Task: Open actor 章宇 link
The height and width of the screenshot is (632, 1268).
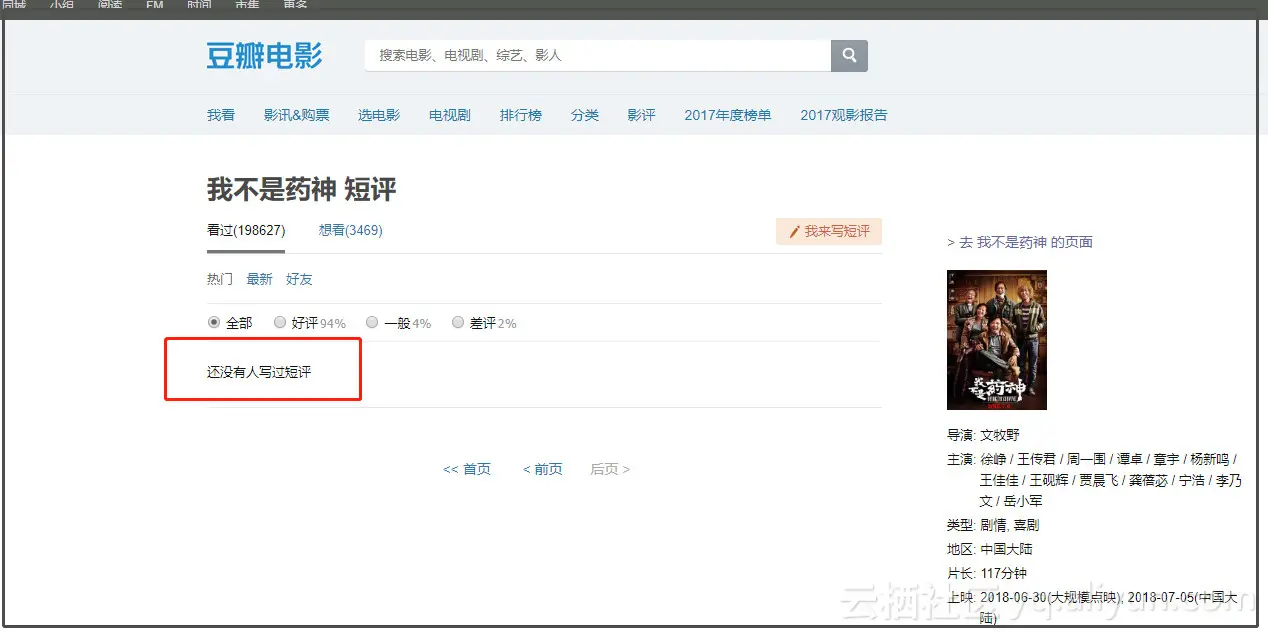Action: tap(1166, 459)
